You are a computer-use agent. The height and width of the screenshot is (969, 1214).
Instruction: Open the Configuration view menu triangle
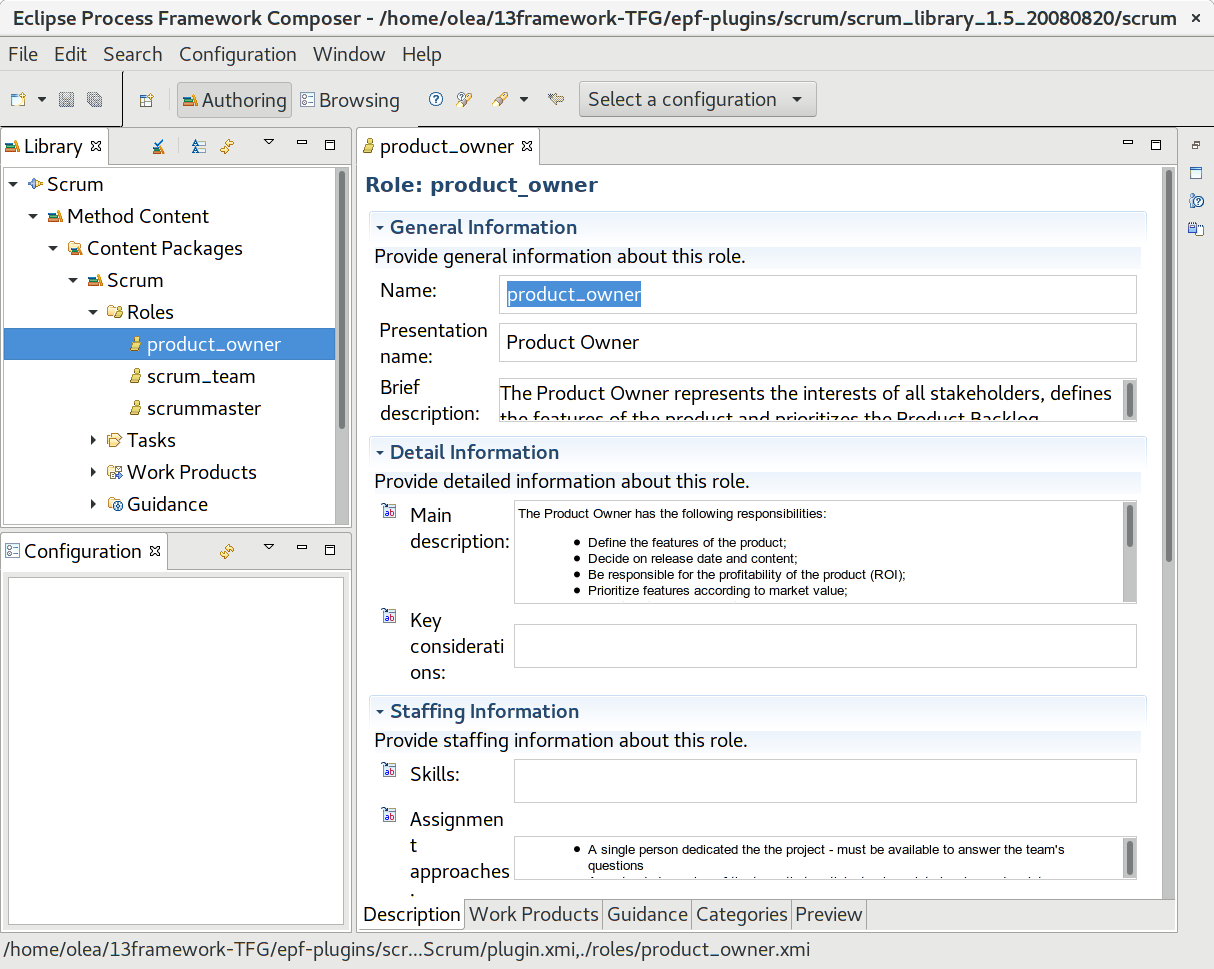coord(269,547)
